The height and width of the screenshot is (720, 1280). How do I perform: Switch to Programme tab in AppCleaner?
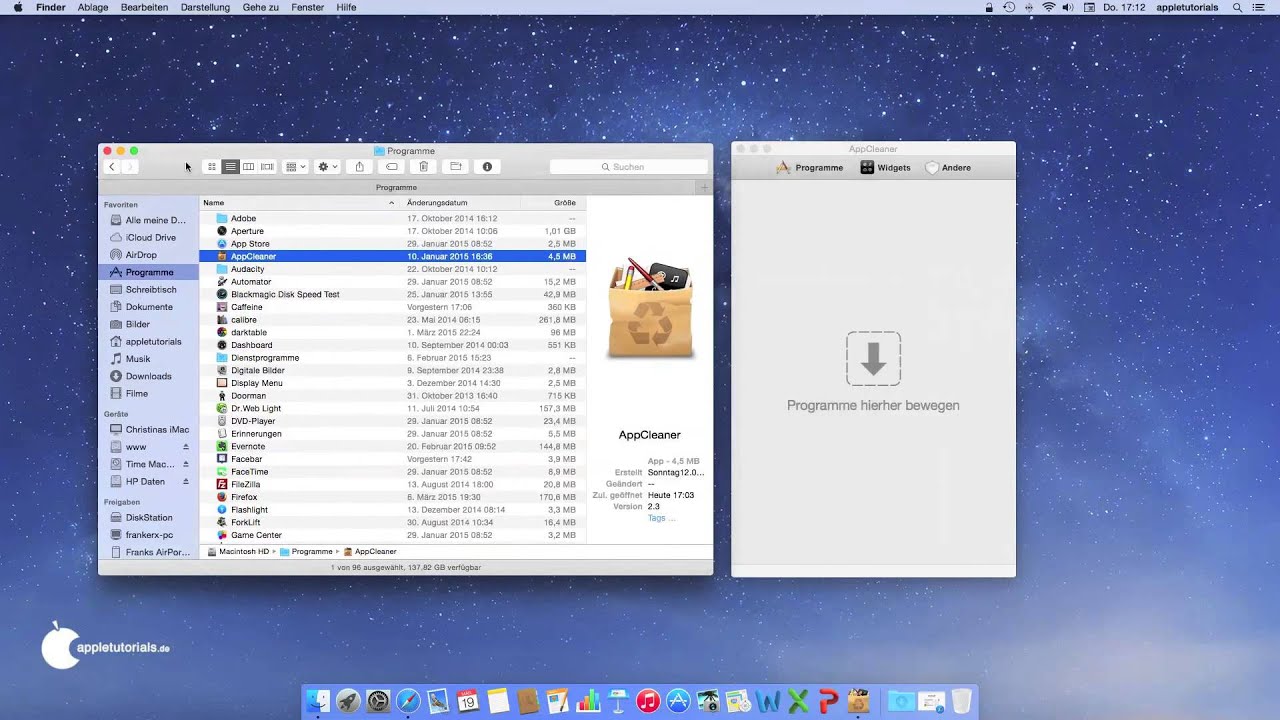click(x=810, y=168)
